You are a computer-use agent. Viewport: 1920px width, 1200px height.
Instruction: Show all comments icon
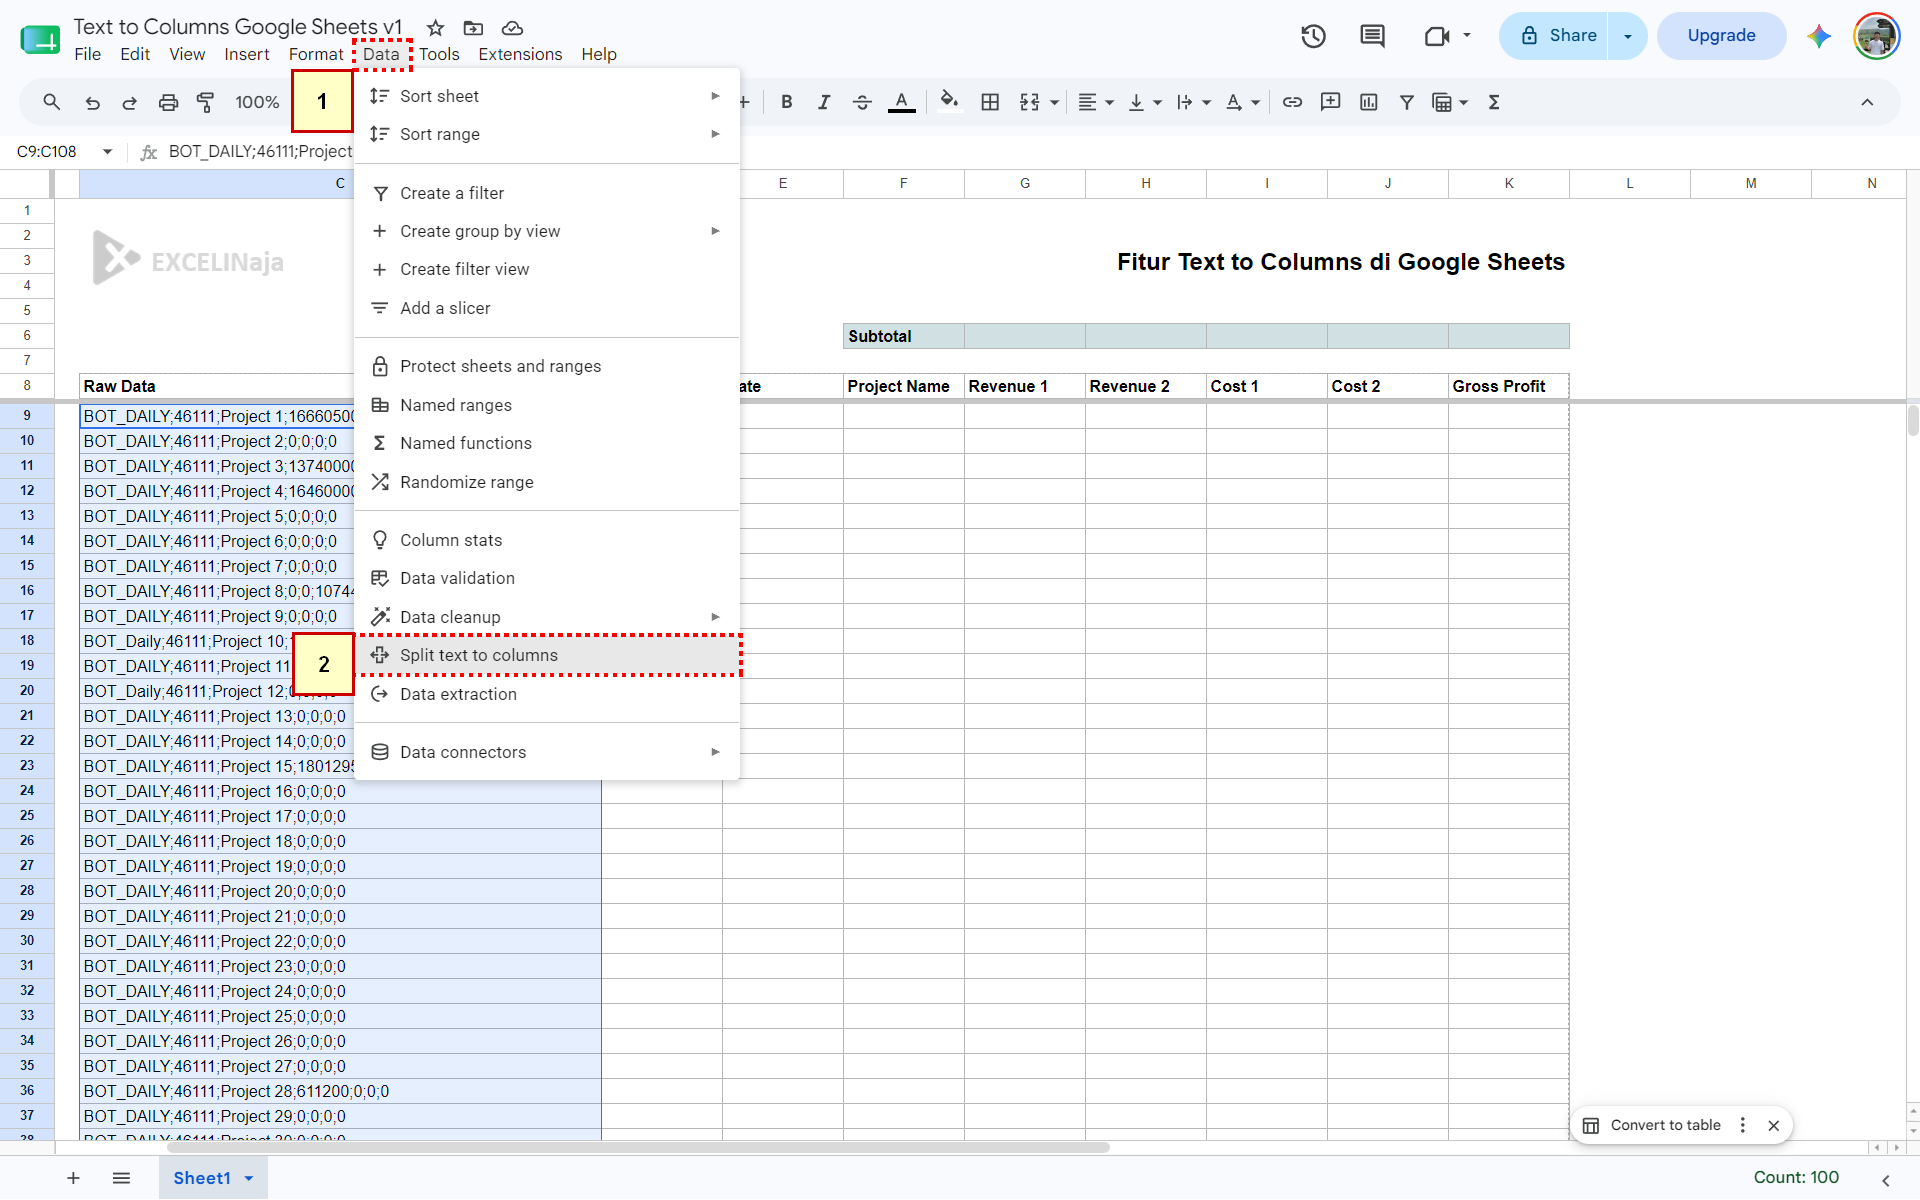click(x=1372, y=36)
